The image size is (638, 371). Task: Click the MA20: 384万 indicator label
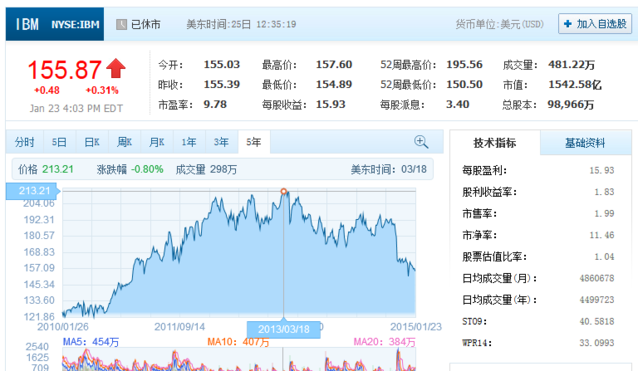point(385,342)
